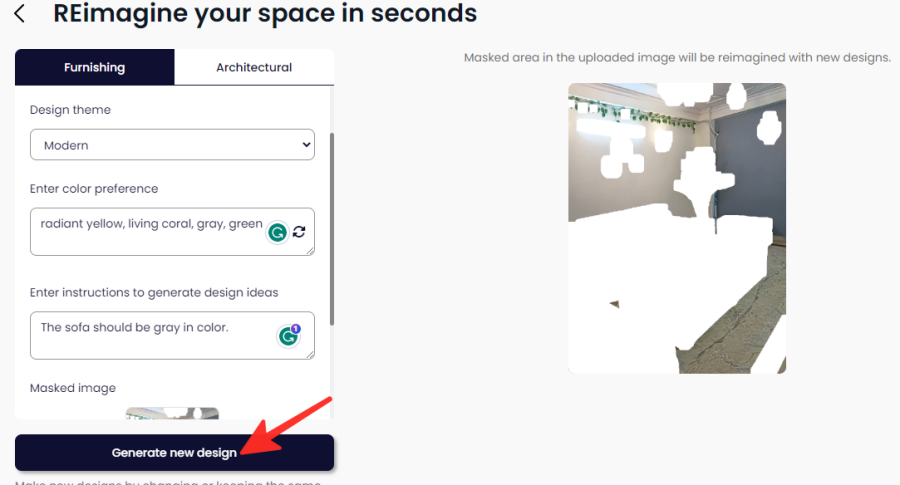Click the REimagine your space heading
The width and height of the screenshot is (900, 485).
point(265,13)
